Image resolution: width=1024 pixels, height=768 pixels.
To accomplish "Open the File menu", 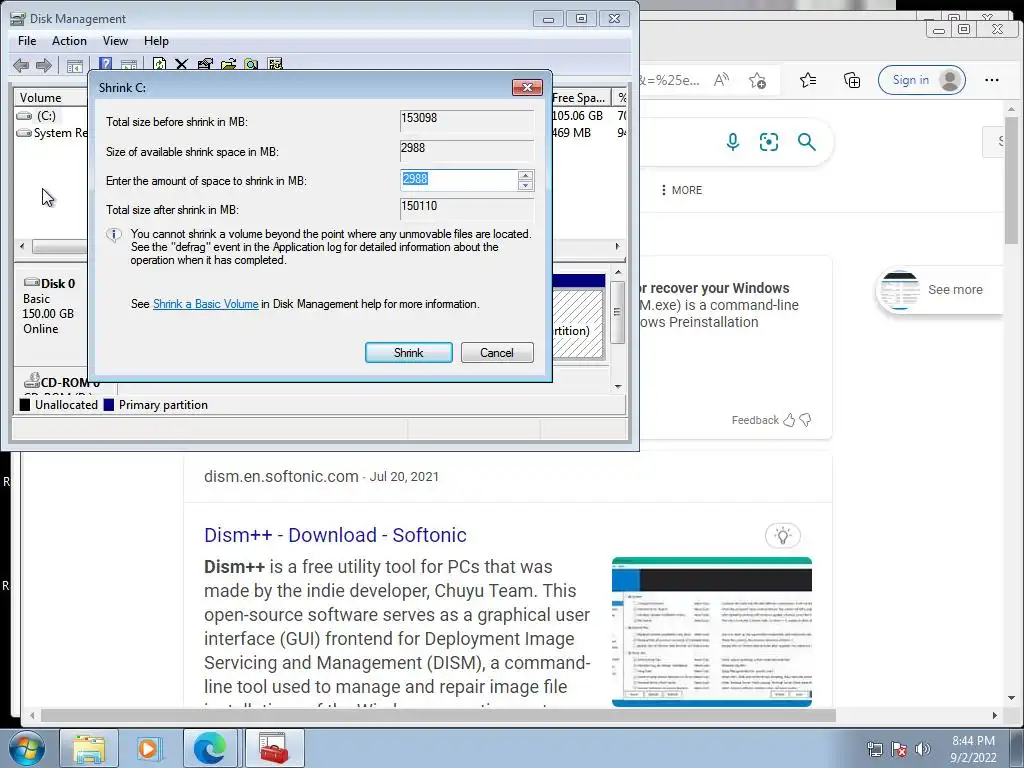I will [27, 40].
